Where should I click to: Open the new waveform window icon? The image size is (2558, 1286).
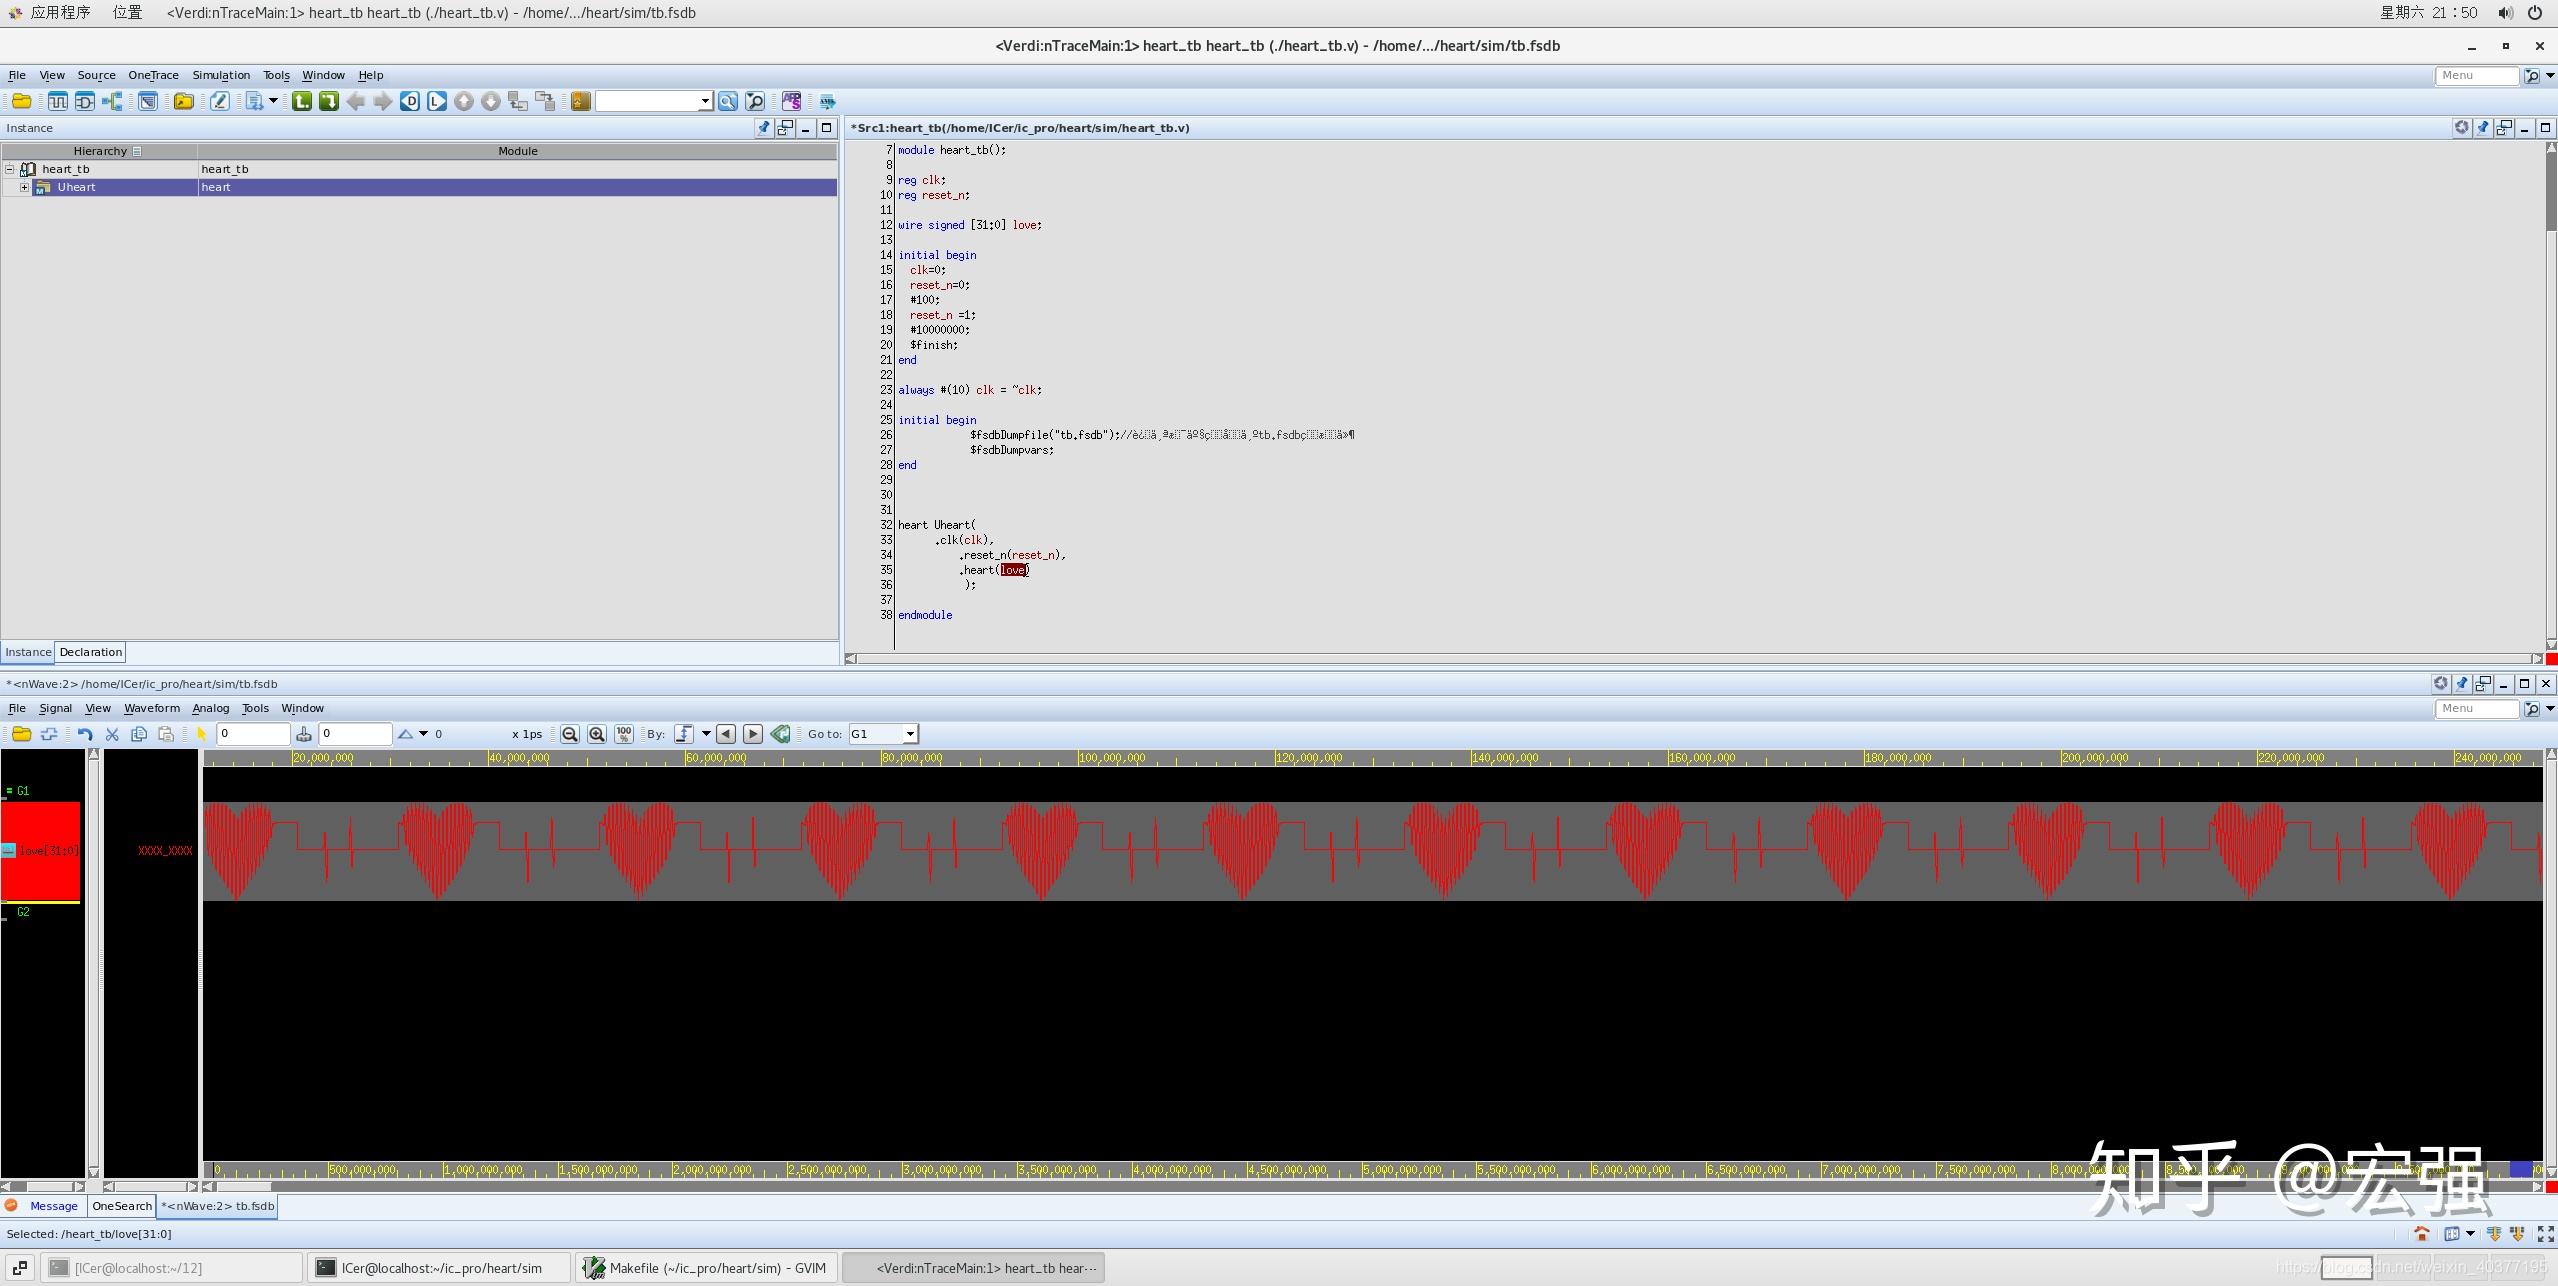(x=58, y=101)
